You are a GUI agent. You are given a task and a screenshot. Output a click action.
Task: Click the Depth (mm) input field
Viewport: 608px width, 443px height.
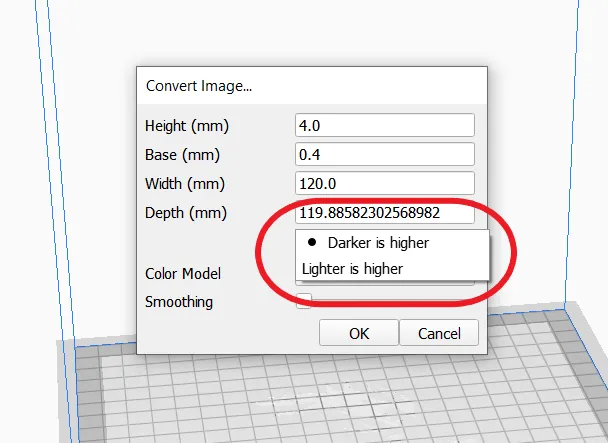pyautogui.click(x=385, y=213)
